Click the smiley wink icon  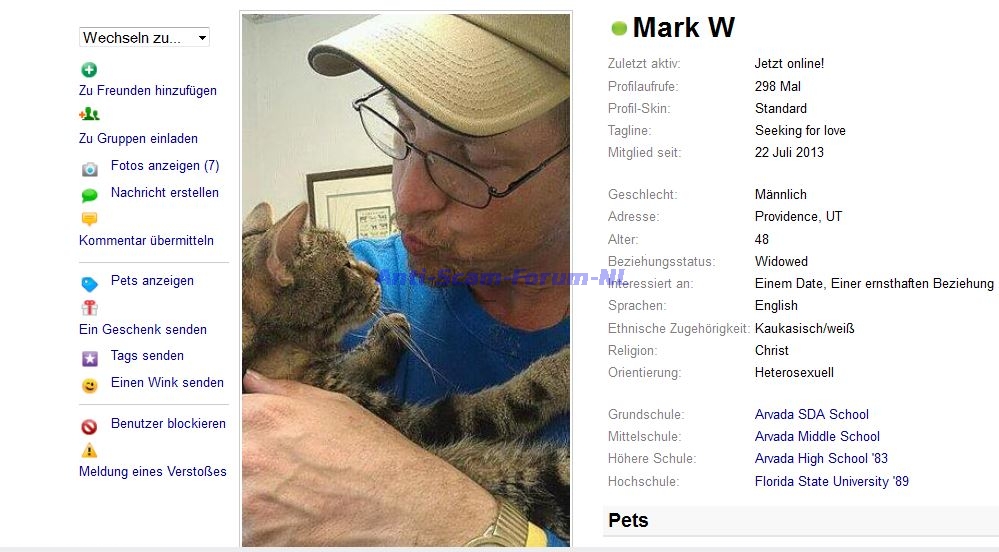tap(90, 386)
